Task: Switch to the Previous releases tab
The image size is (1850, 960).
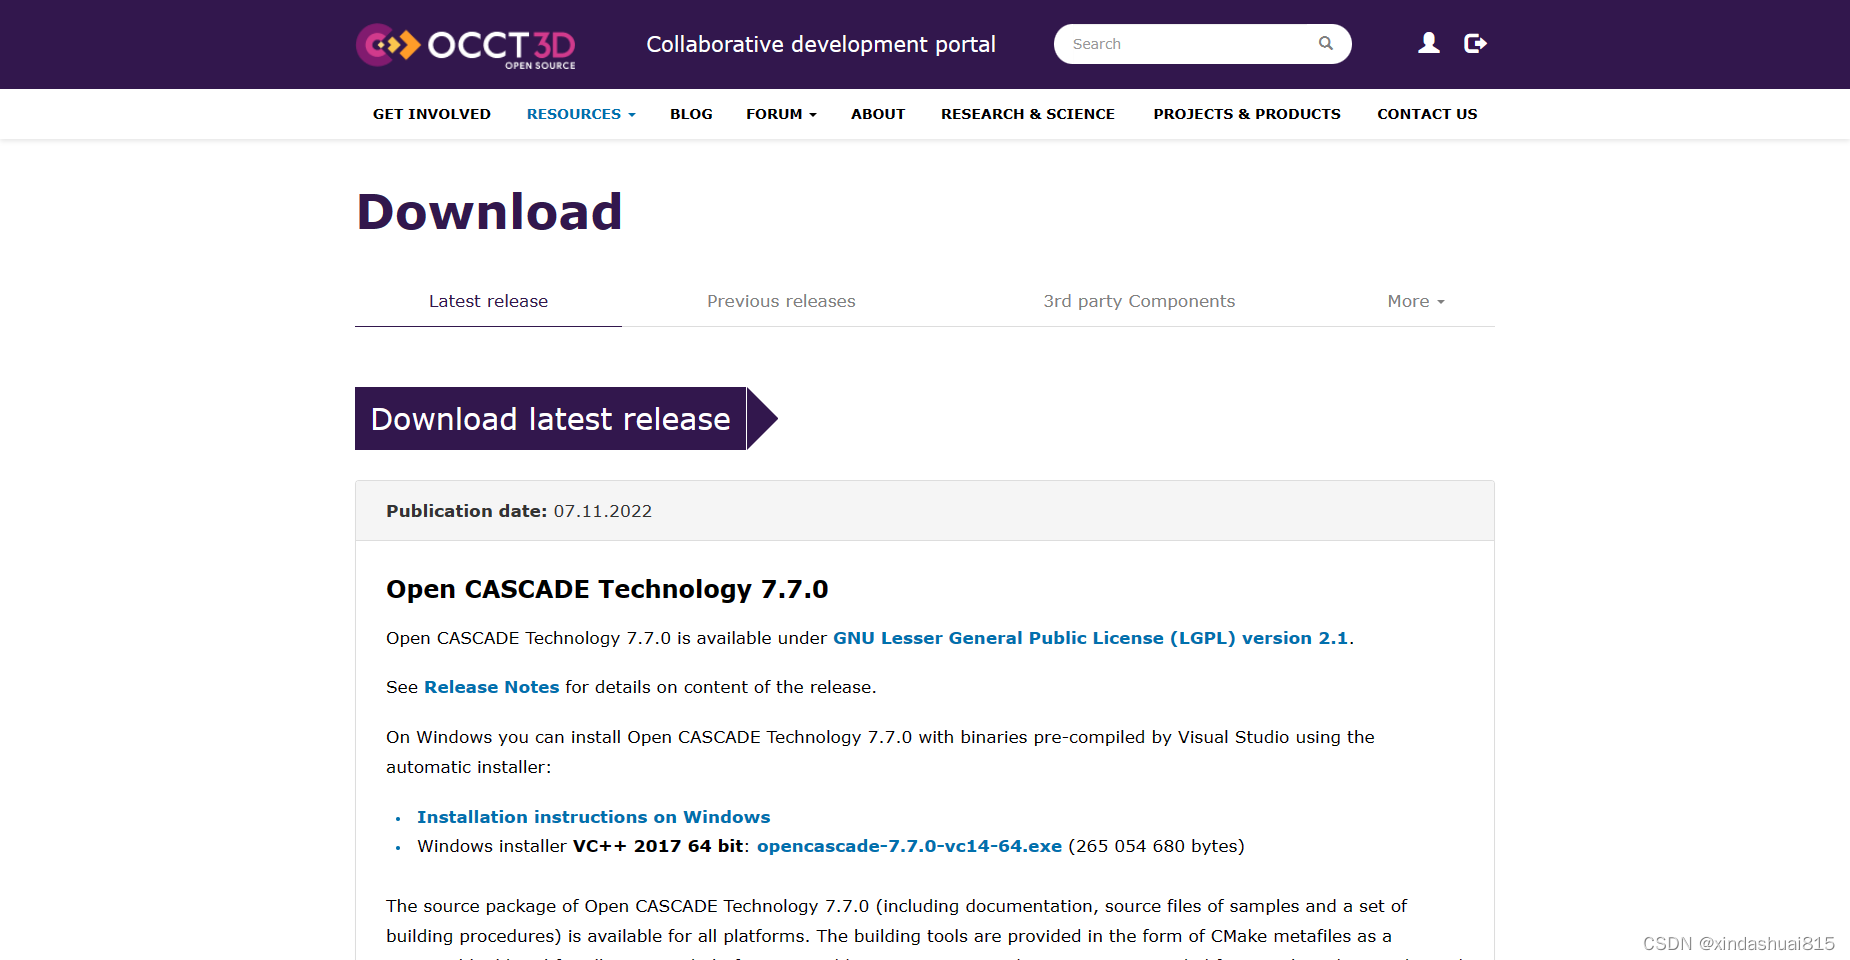Action: point(781,301)
